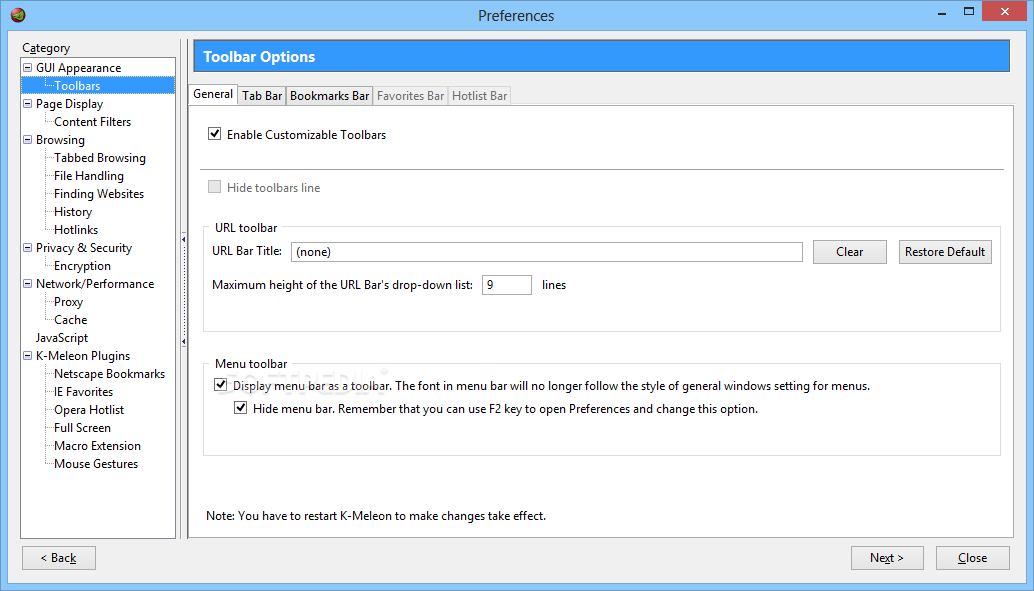Open Mouse Gestures plugin settings
This screenshot has width=1034, height=591.
[x=96, y=464]
